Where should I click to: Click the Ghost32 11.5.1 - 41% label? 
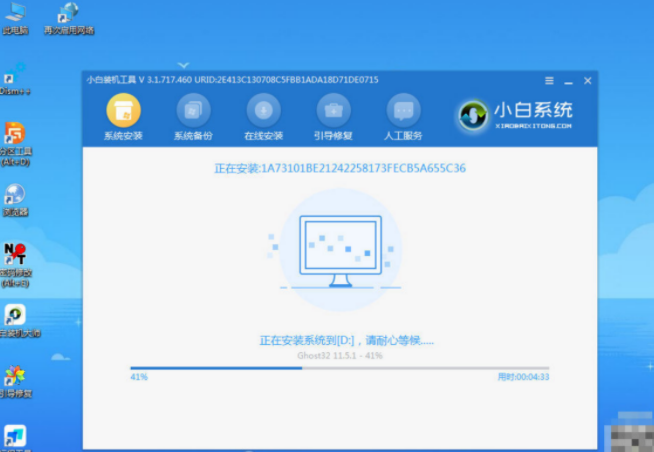pos(340,356)
